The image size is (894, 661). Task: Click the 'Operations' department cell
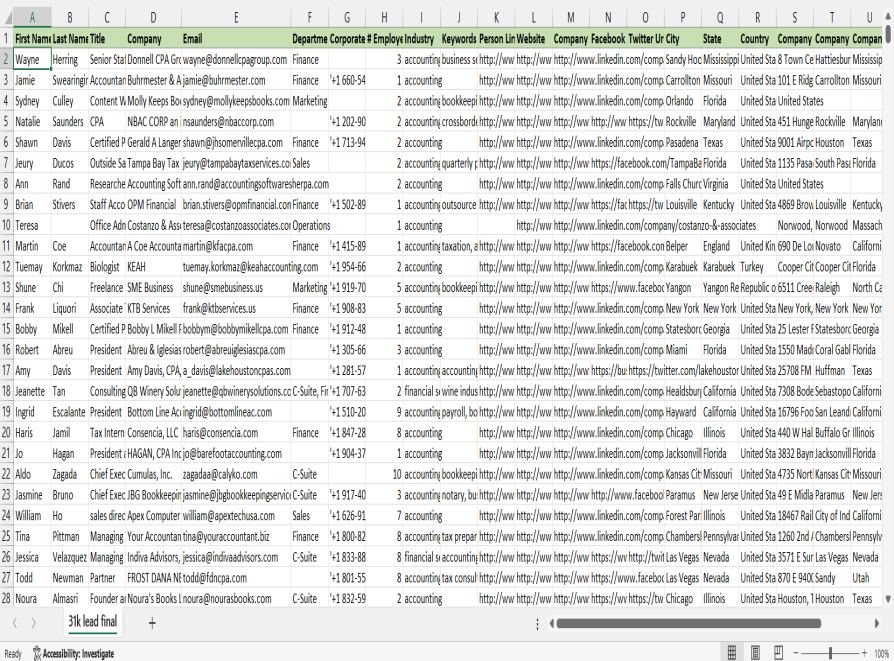tap(310, 225)
